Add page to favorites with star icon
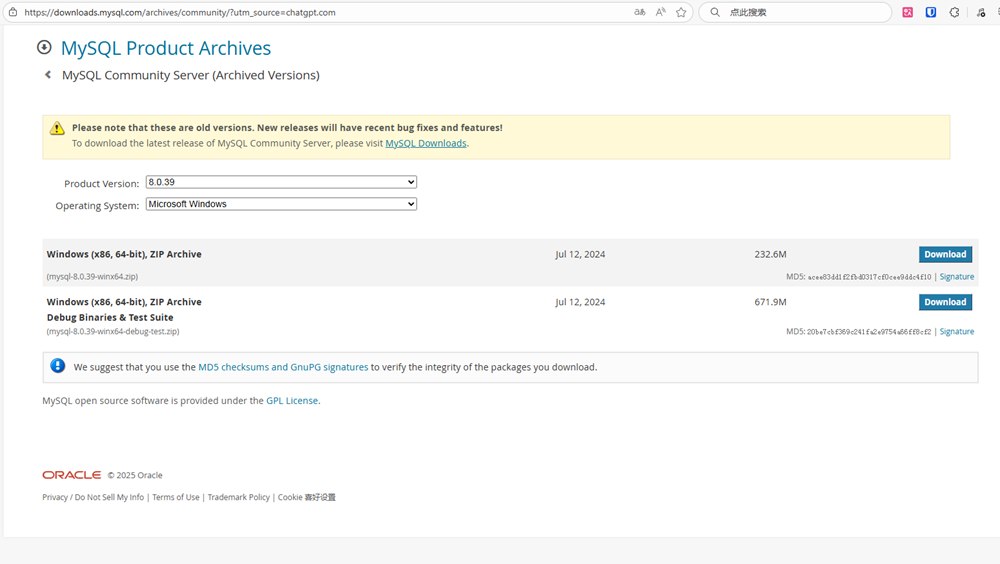1000x564 pixels. pos(681,12)
